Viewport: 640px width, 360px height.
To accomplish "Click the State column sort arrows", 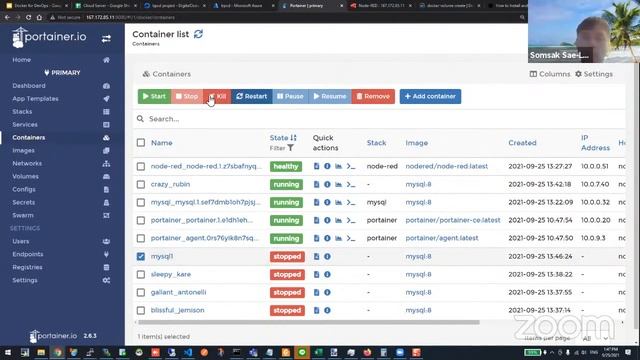I will 293,138.
